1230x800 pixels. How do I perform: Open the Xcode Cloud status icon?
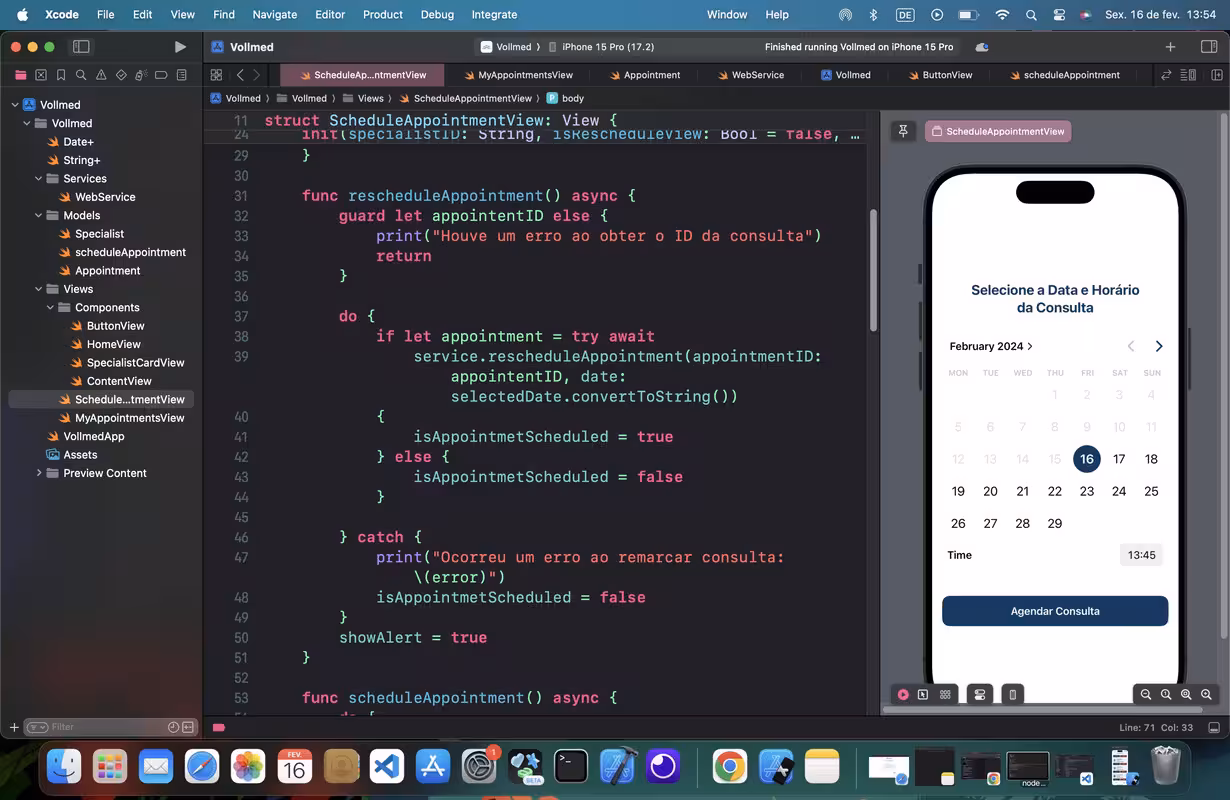(x=982, y=47)
